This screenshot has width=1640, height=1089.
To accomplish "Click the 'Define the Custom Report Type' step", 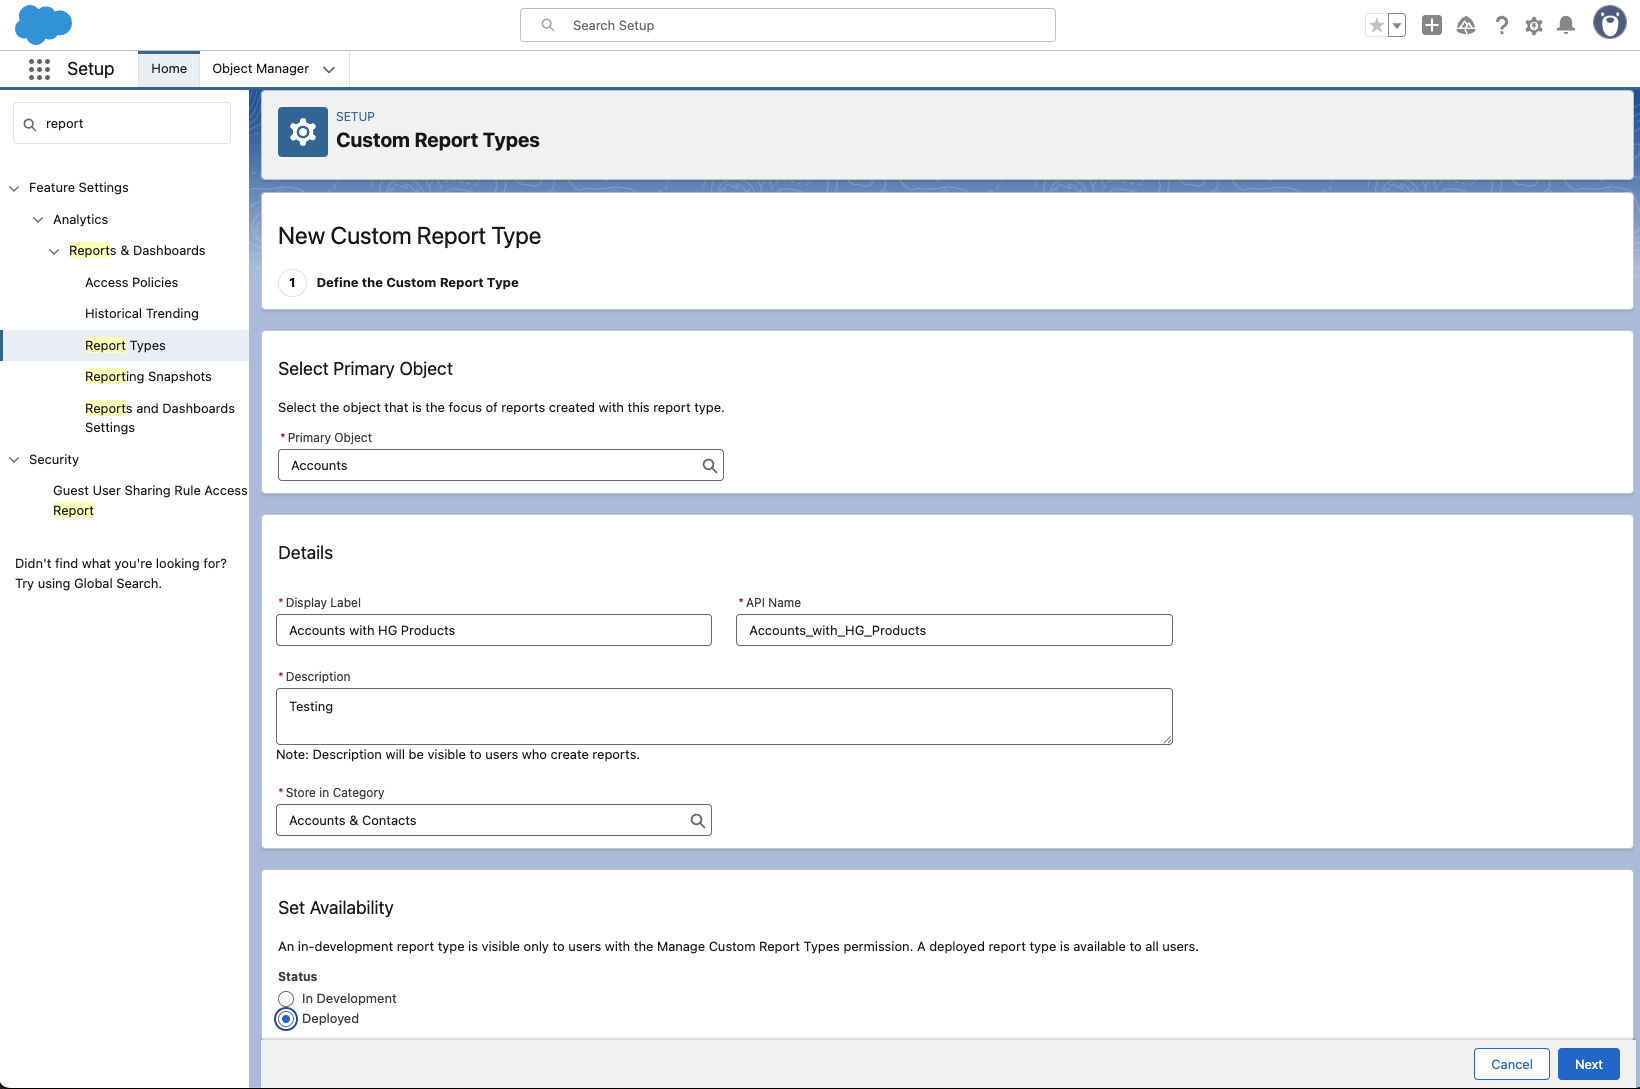I will tap(417, 283).
